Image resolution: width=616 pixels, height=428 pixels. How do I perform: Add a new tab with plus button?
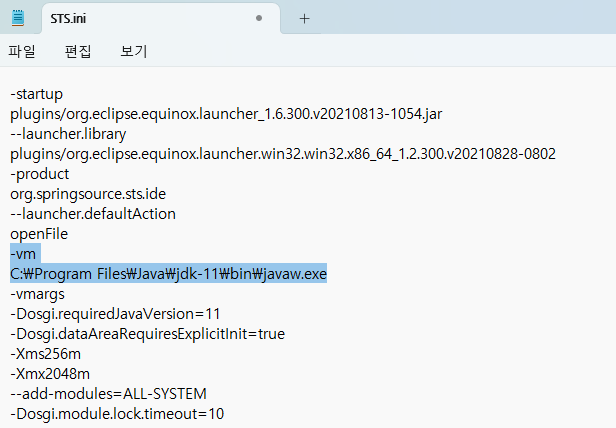304,18
